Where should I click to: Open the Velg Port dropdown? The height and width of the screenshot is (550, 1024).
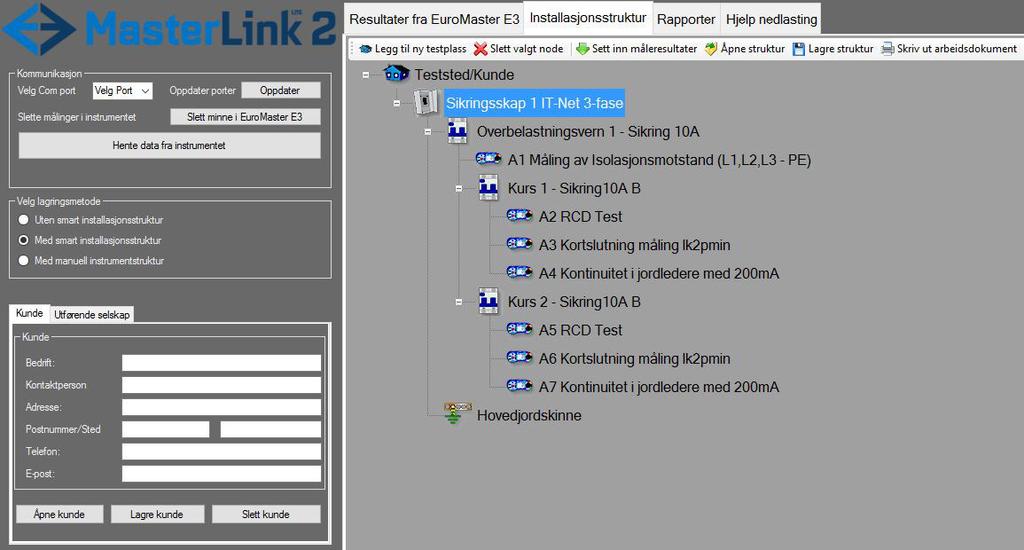click(123, 91)
